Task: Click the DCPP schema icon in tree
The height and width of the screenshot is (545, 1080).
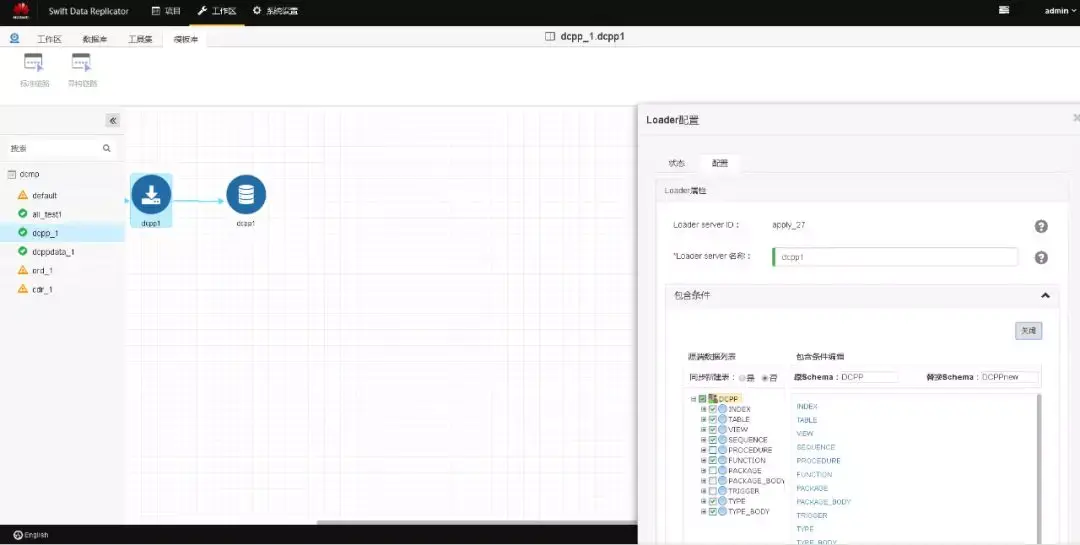Action: (713, 399)
